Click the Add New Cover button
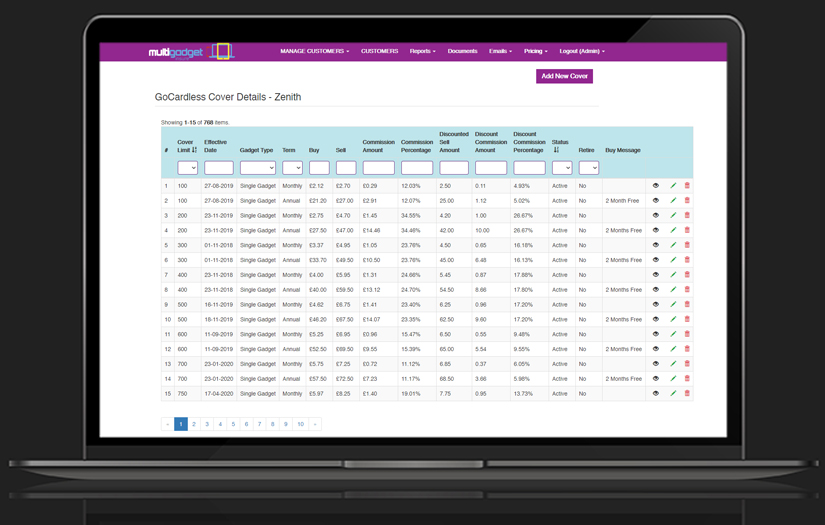This screenshot has width=825, height=525. click(x=565, y=76)
